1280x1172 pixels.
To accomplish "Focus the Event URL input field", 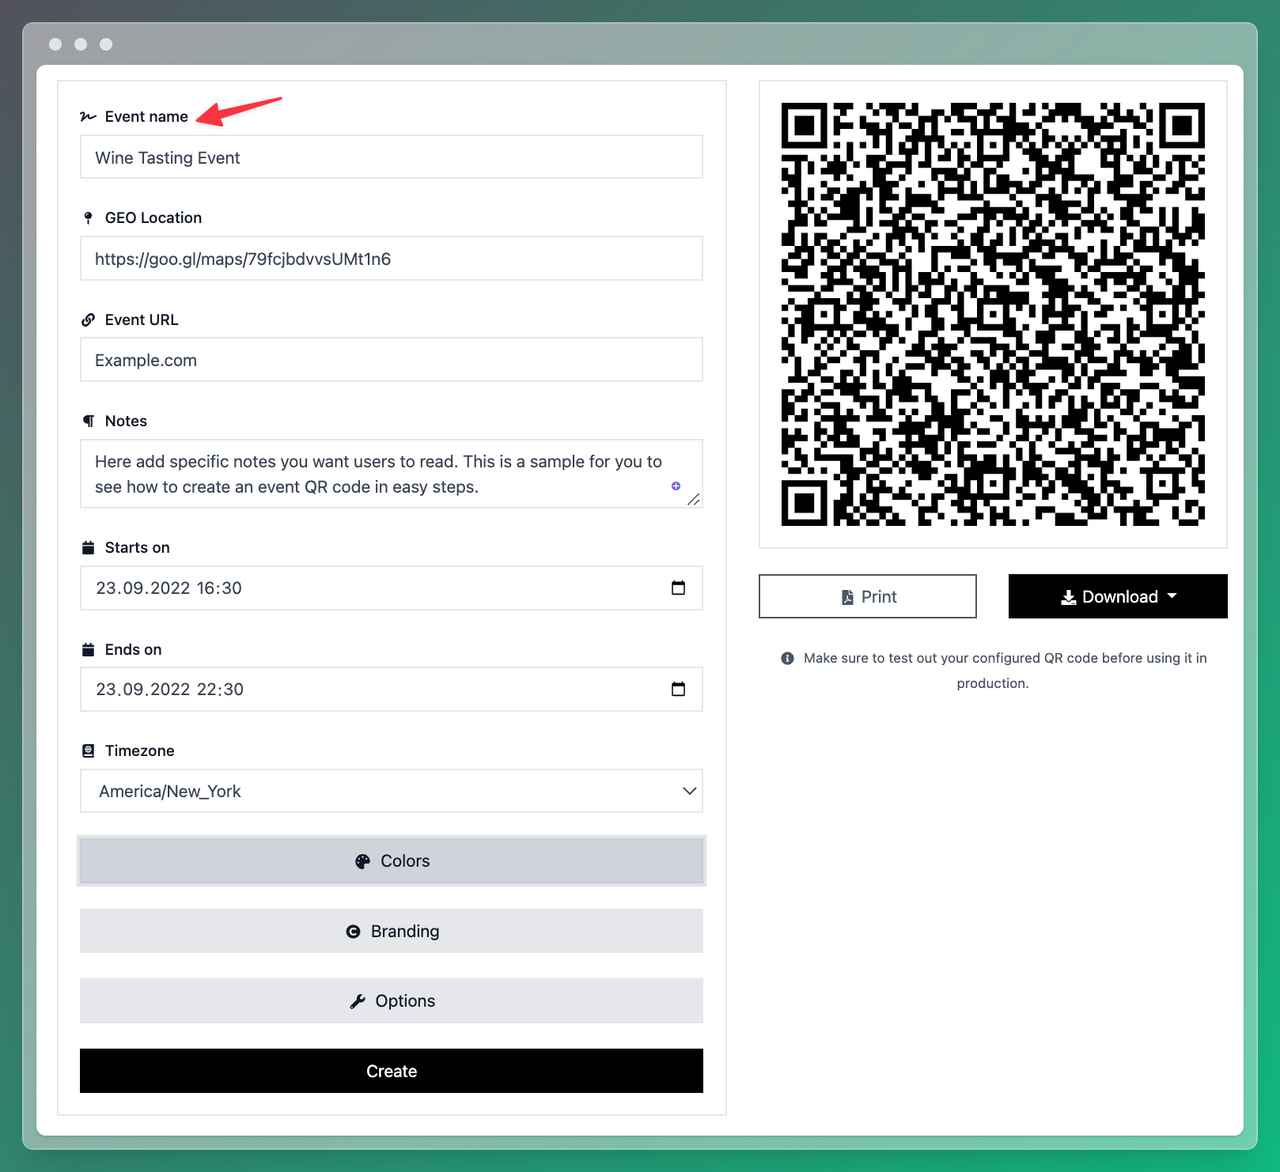I will [x=391, y=360].
